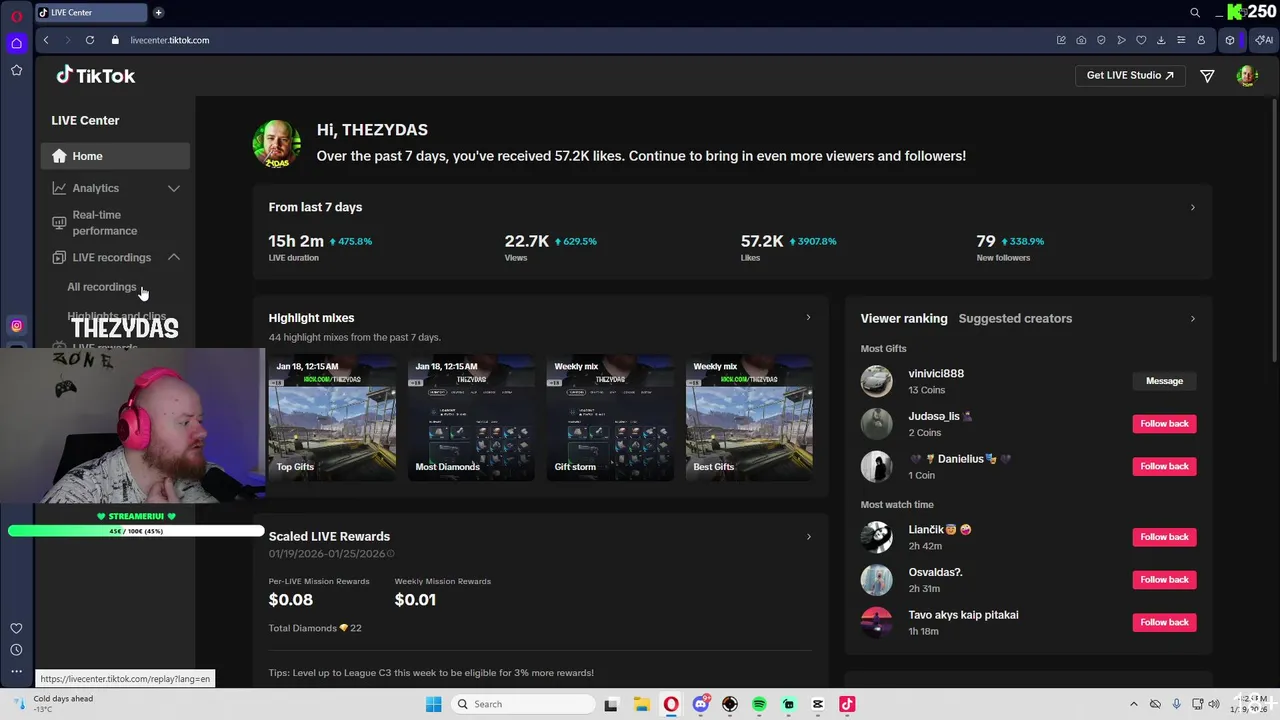Follow back Danielius
Viewport: 1280px width, 720px height.
tap(1164, 466)
